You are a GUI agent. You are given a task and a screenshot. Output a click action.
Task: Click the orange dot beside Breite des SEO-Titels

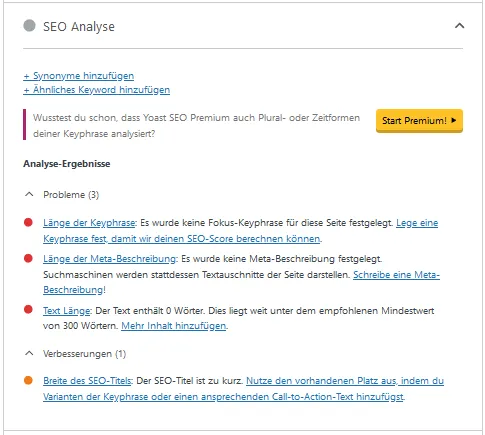(28, 380)
